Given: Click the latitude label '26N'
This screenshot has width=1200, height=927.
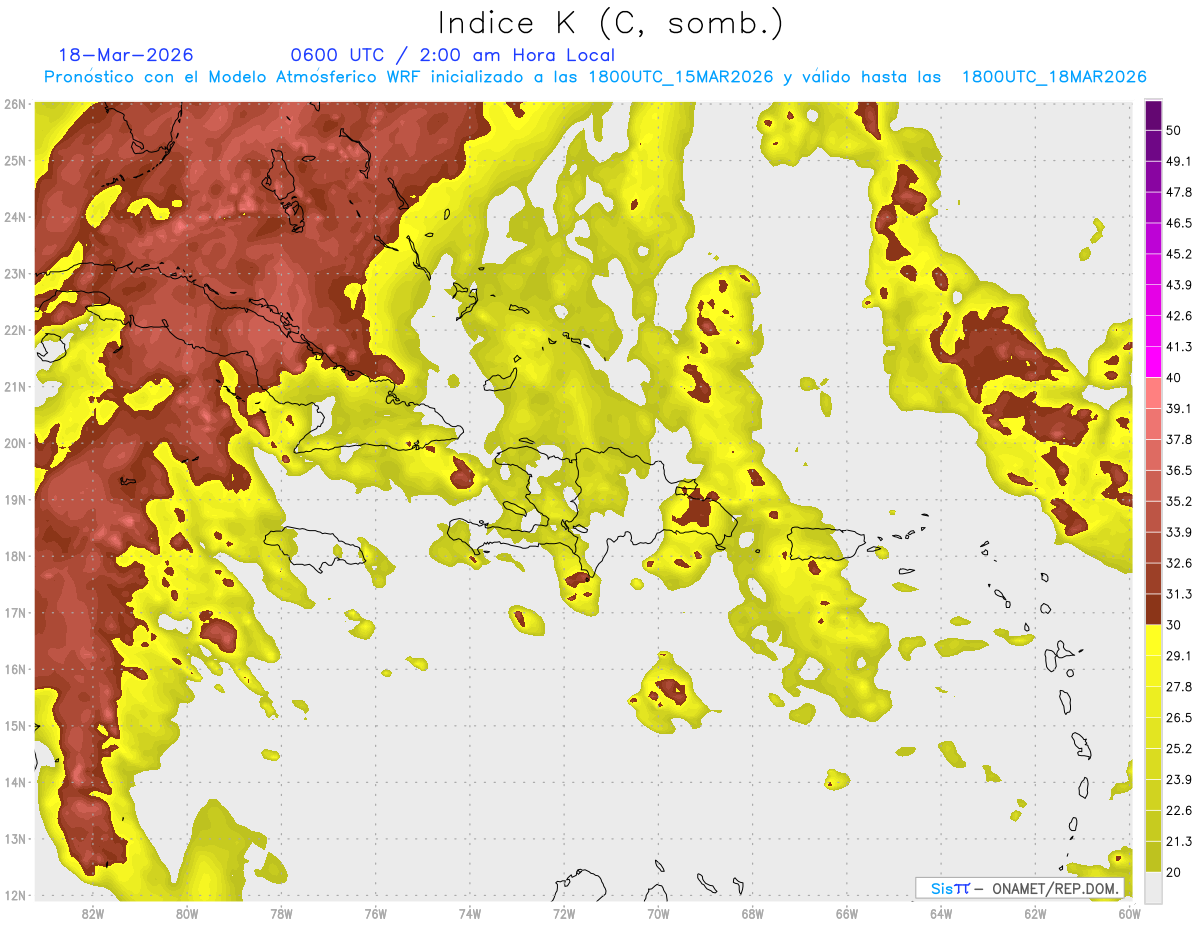Looking at the screenshot, I should pos(15,104).
